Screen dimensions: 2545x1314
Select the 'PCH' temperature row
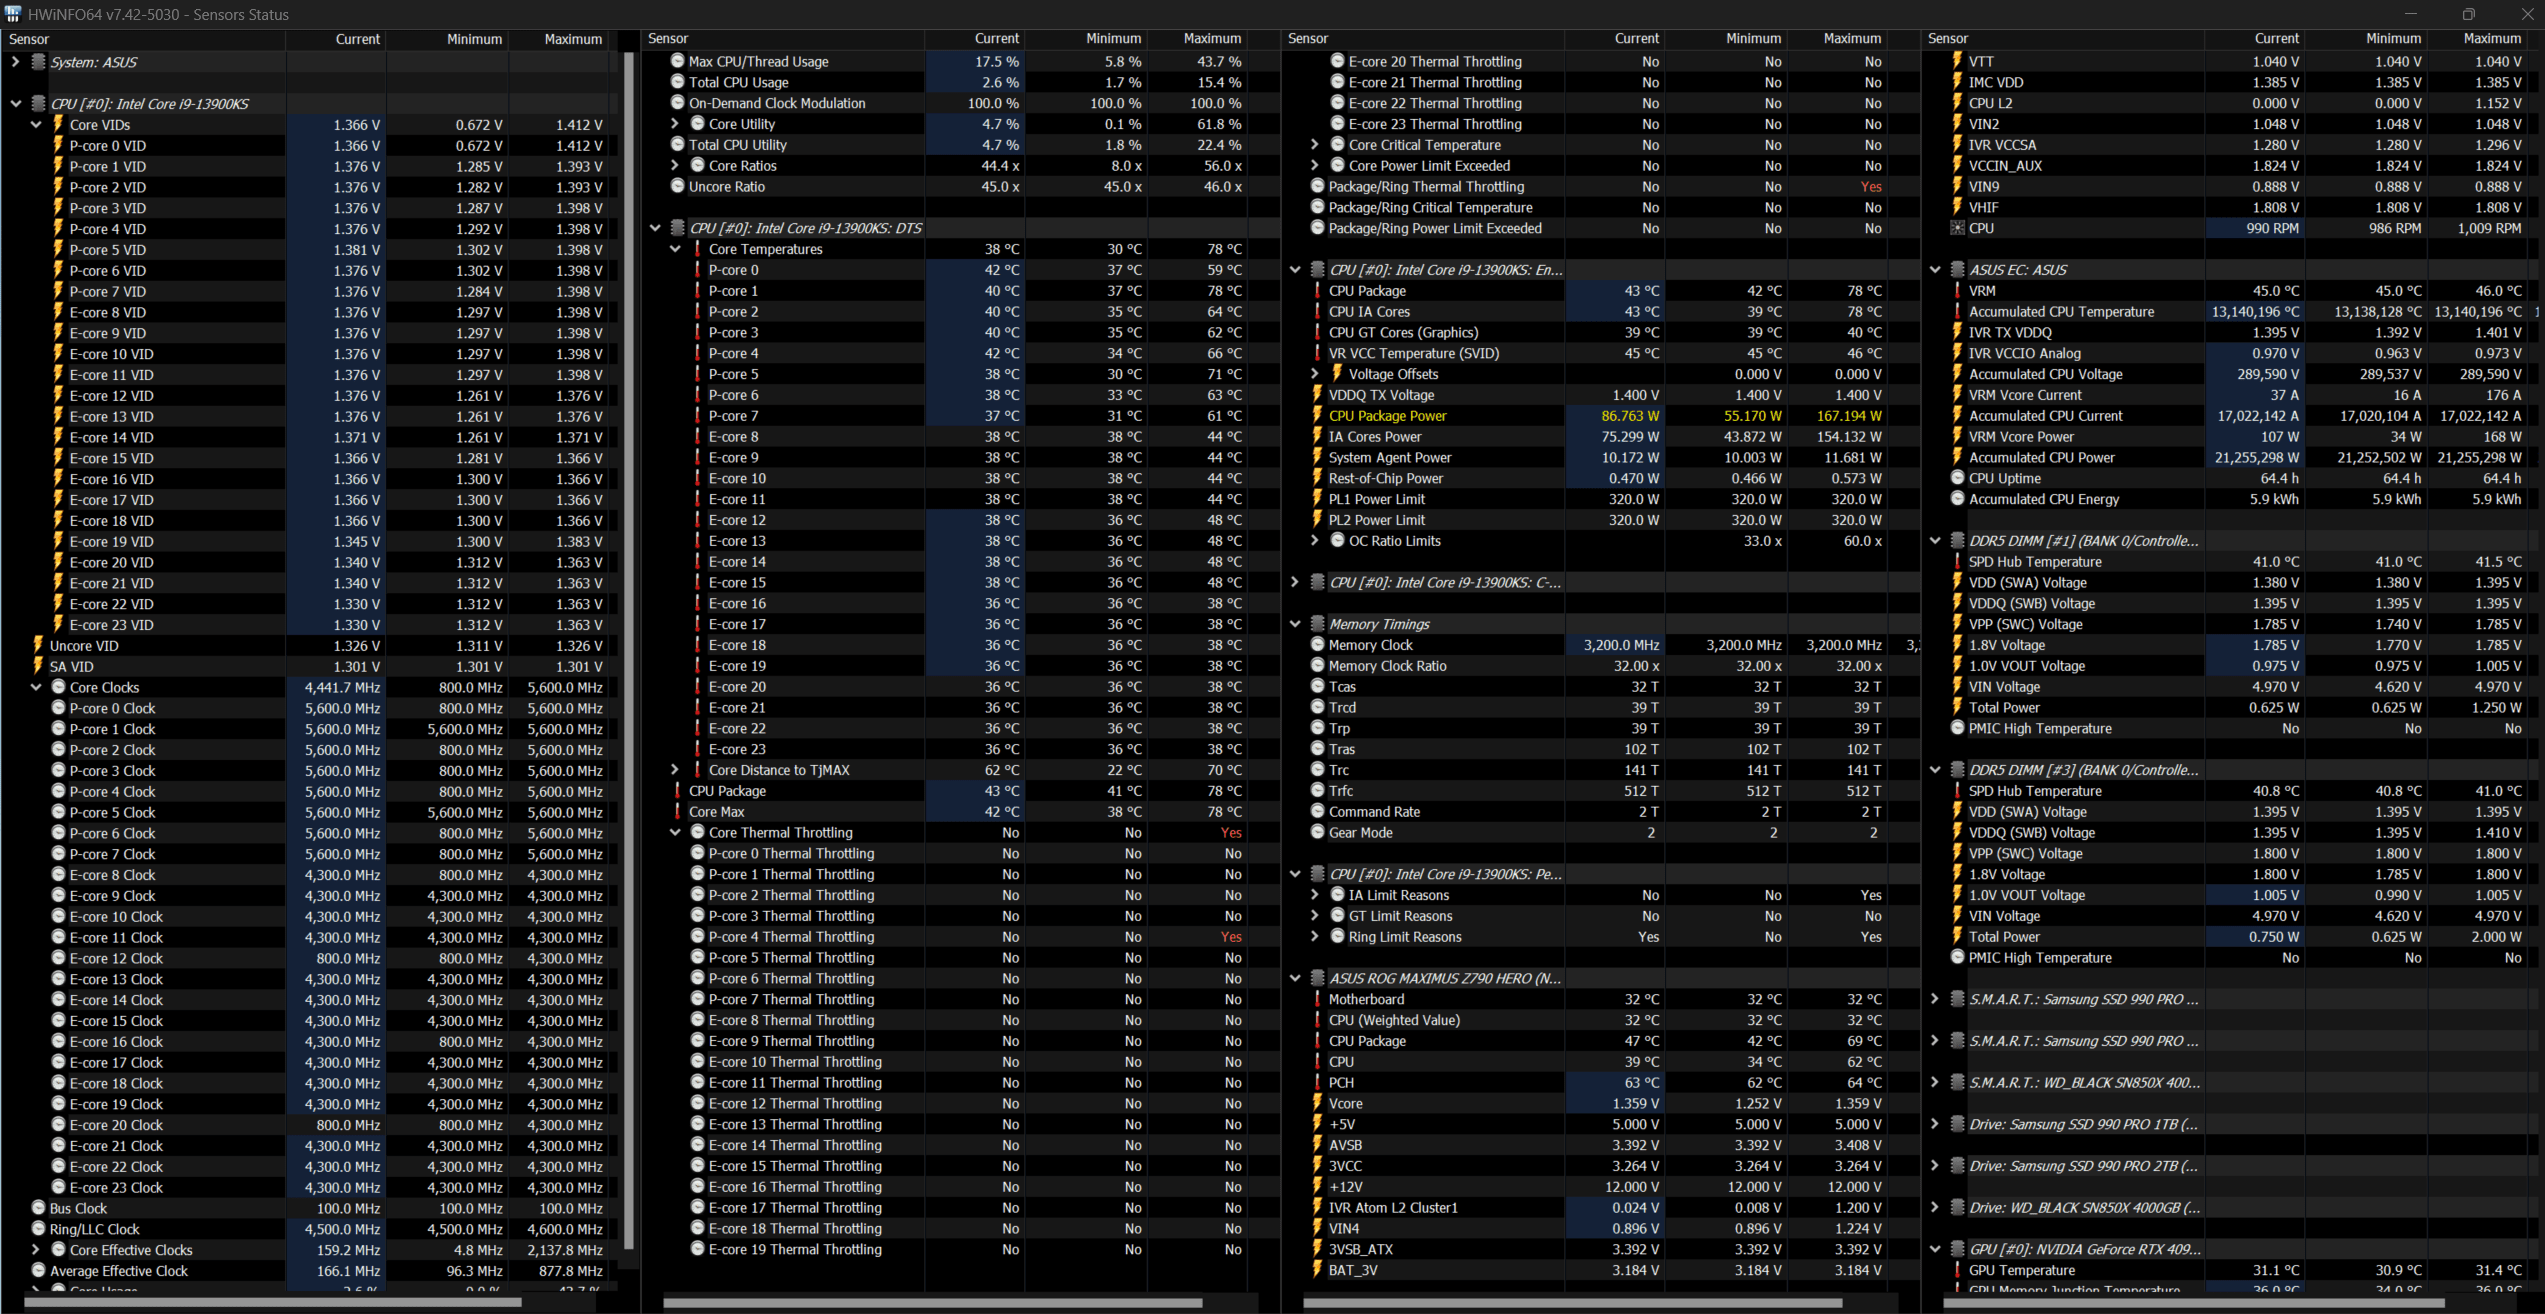(1600, 1083)
